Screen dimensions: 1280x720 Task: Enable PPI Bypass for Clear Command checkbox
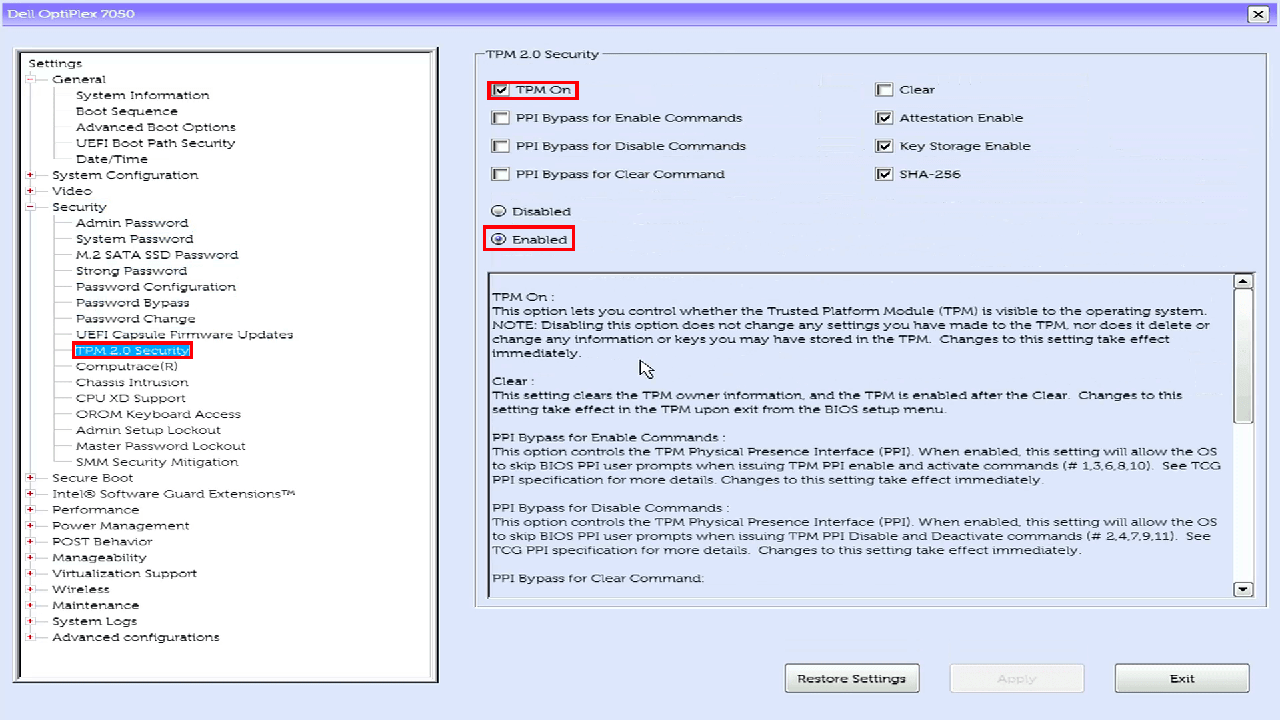pyautogui.click(x=501, y=174)
